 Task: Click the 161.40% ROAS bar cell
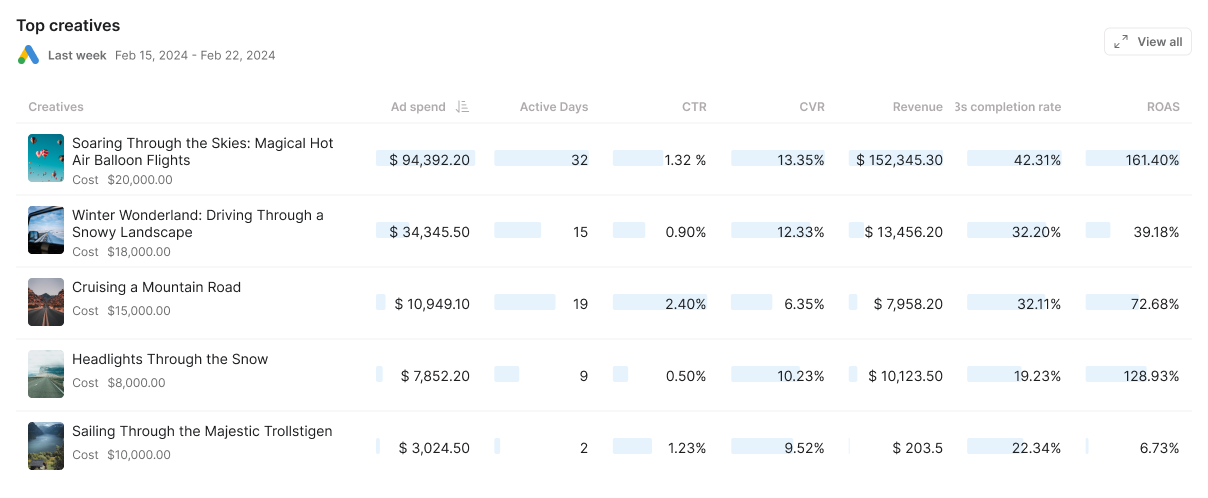[x=1133, y=159]
